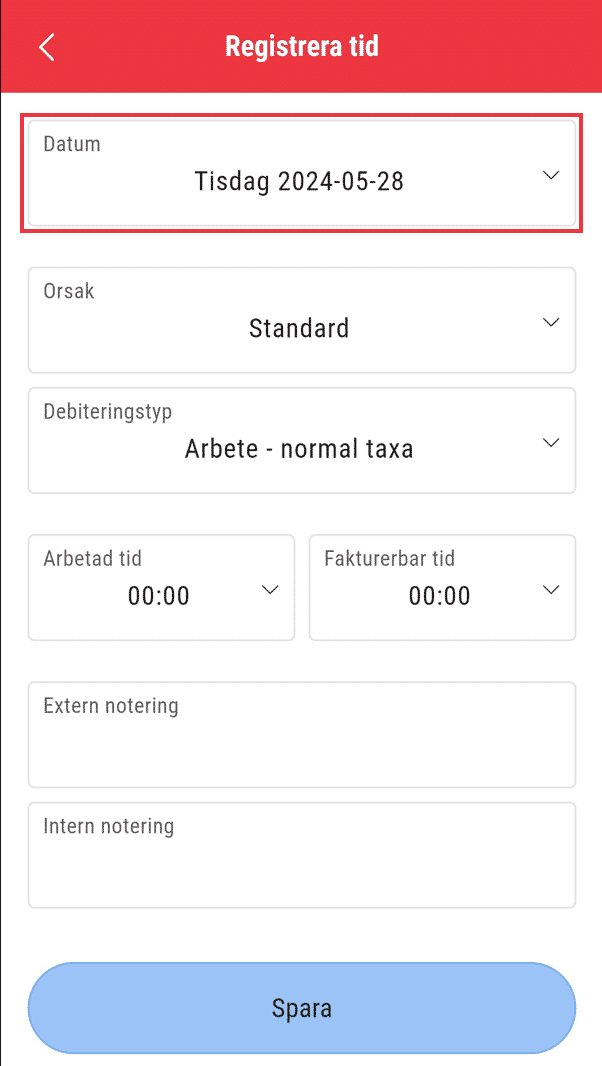Click the 00:00 value under Fakturerbar tid

(439, 596)
